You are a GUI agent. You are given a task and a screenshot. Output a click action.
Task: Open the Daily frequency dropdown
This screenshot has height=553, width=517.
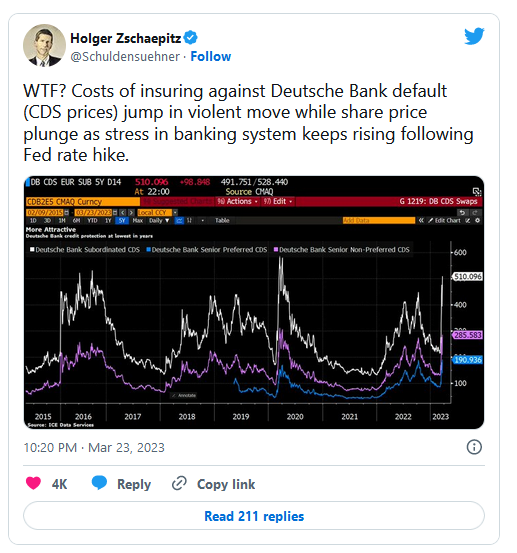[x=159, y=220]
